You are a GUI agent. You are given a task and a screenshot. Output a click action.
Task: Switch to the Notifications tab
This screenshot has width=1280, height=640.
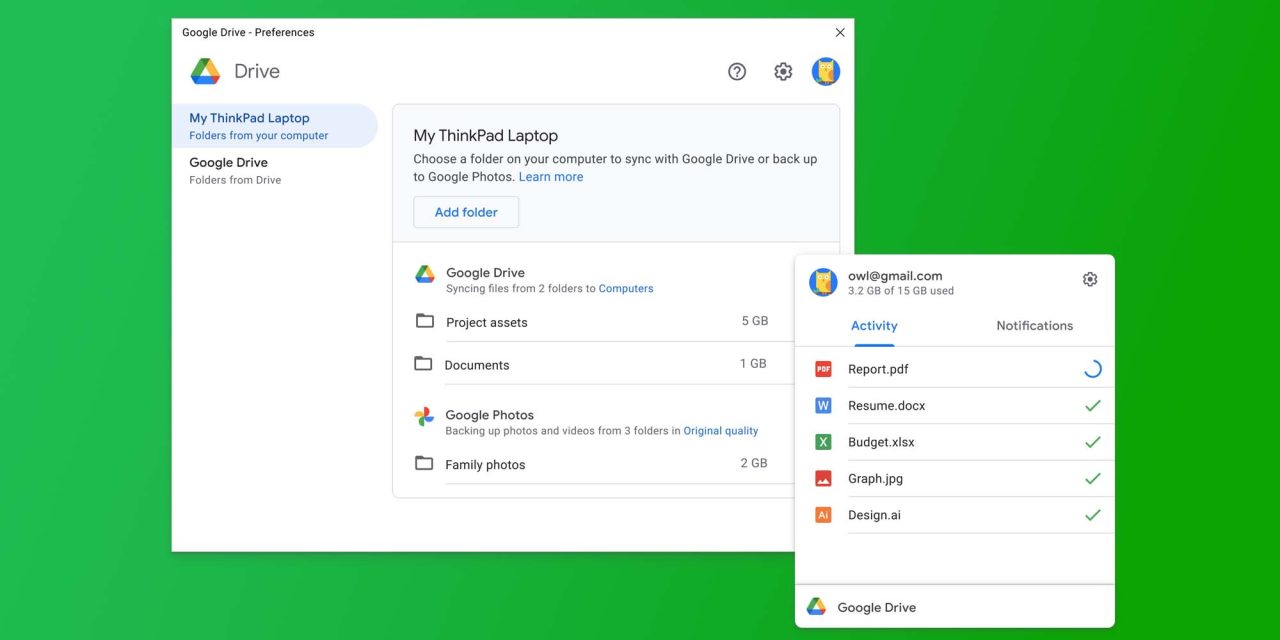[x=1034, y=325]
